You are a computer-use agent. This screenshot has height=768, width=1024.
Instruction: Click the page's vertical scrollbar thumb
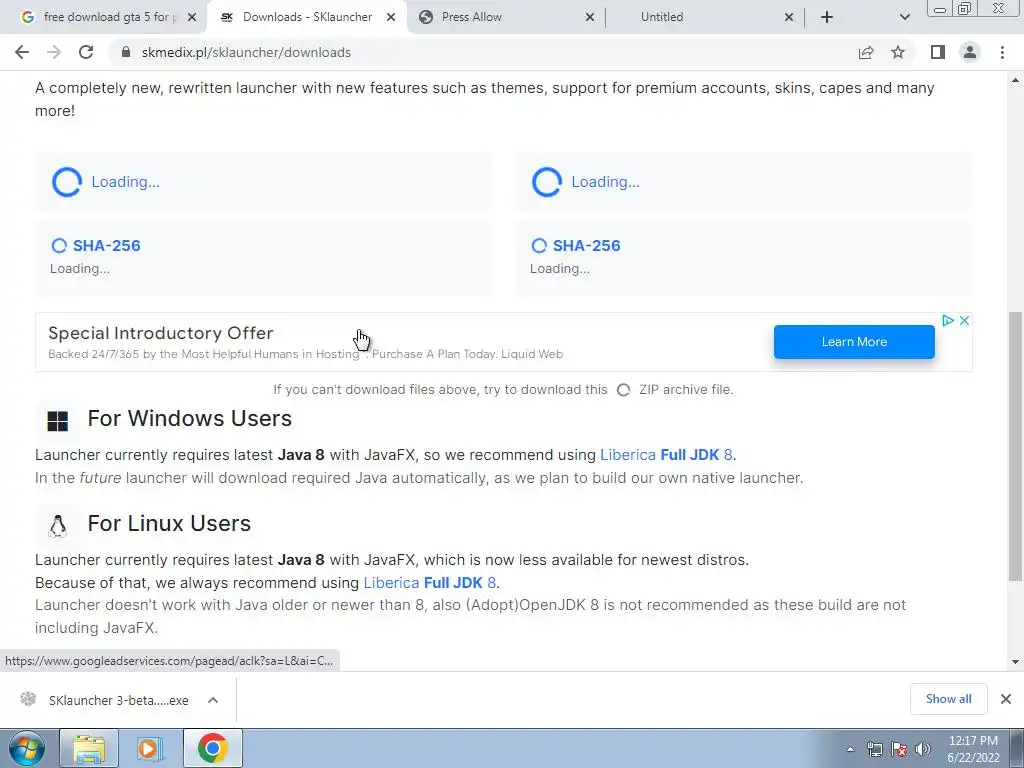1015,446
